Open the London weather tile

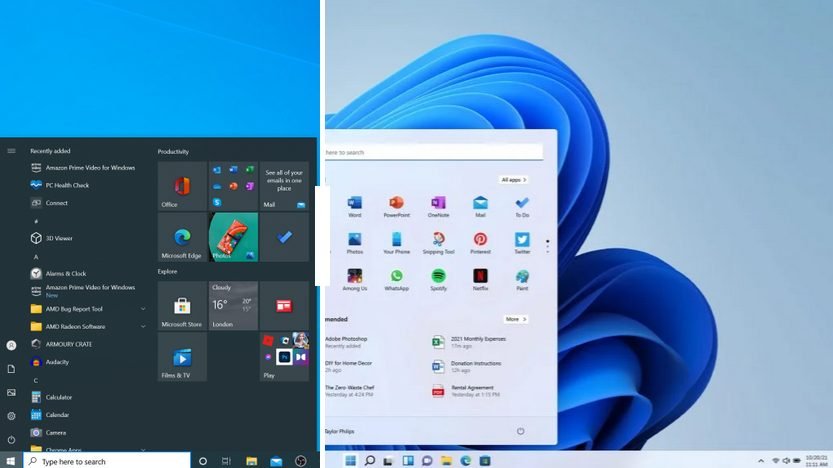point(233,305)
